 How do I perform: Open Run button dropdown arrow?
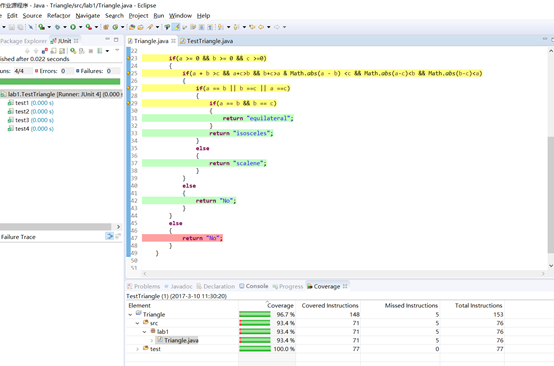[81, 27]
